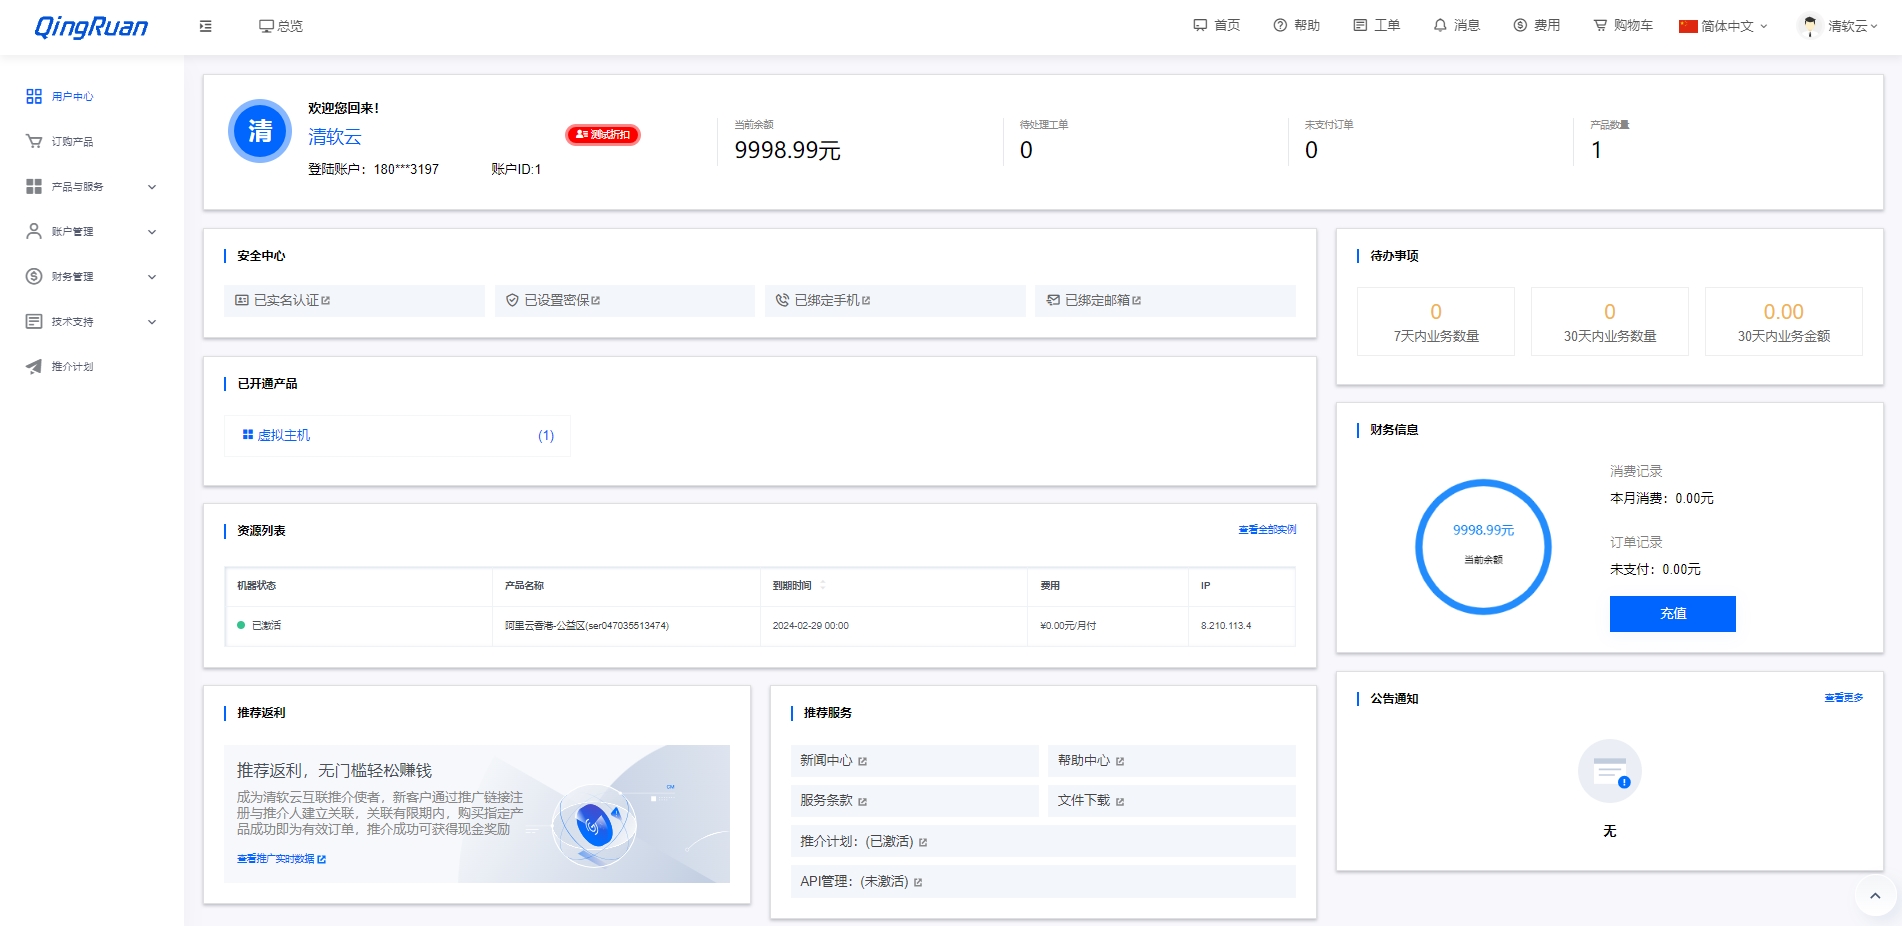1902x926 pixels.
Task: Click the round 清 profile avatar
Action: [260, 131]
